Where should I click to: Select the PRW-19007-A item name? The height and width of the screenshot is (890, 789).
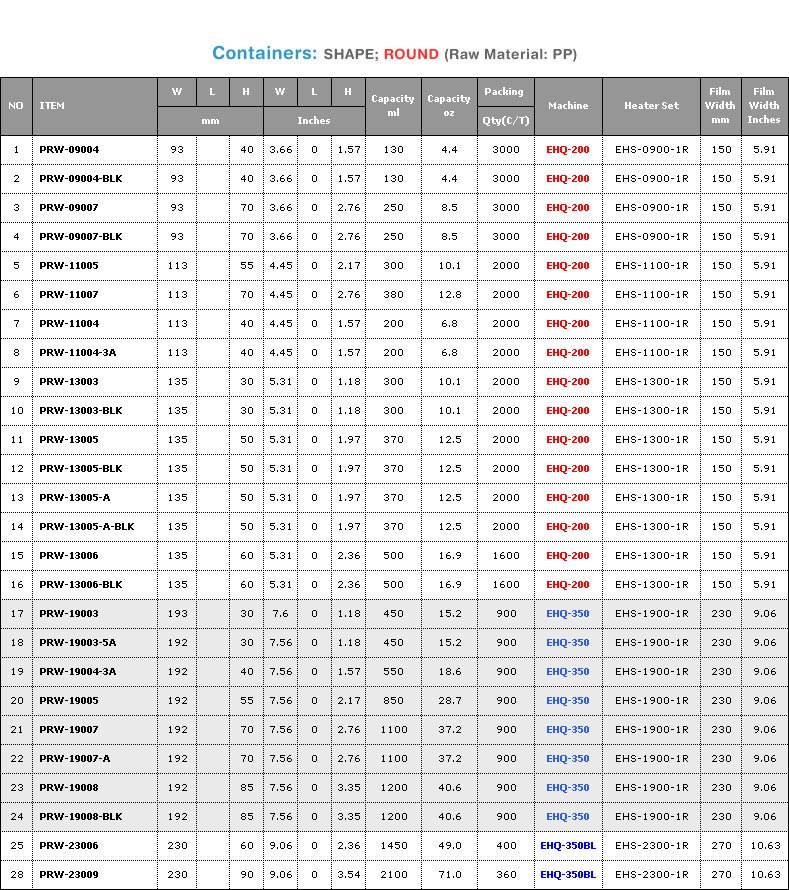coord(74,759)
